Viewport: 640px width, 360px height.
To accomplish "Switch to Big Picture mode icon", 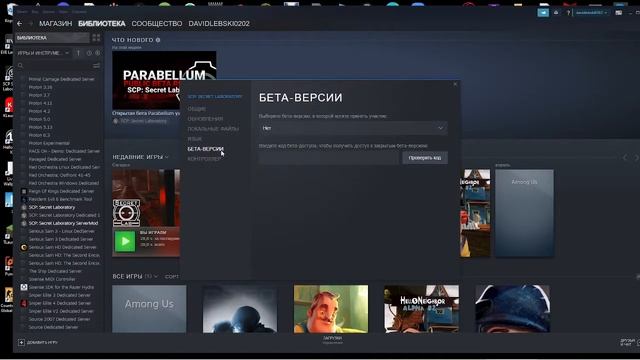I will pos(619,13).
